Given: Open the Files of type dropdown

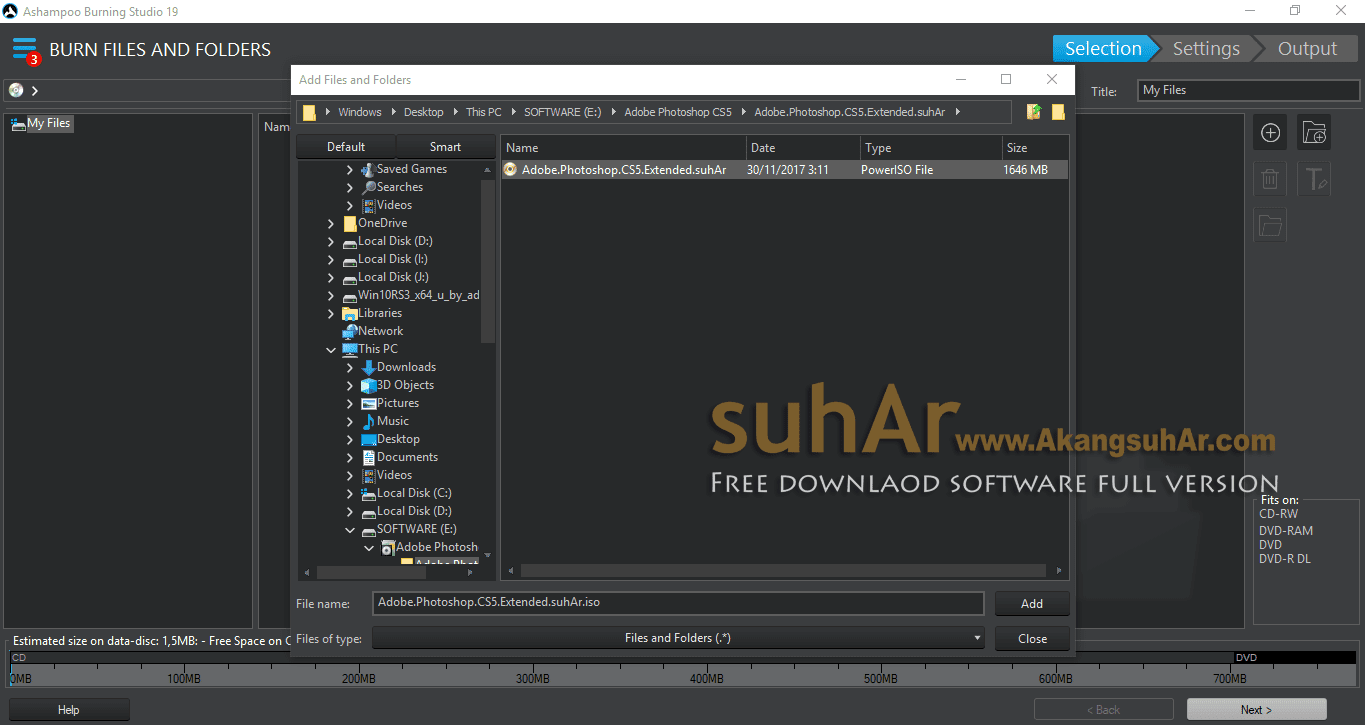Looking at the screenshot, I should coord(678,638).
